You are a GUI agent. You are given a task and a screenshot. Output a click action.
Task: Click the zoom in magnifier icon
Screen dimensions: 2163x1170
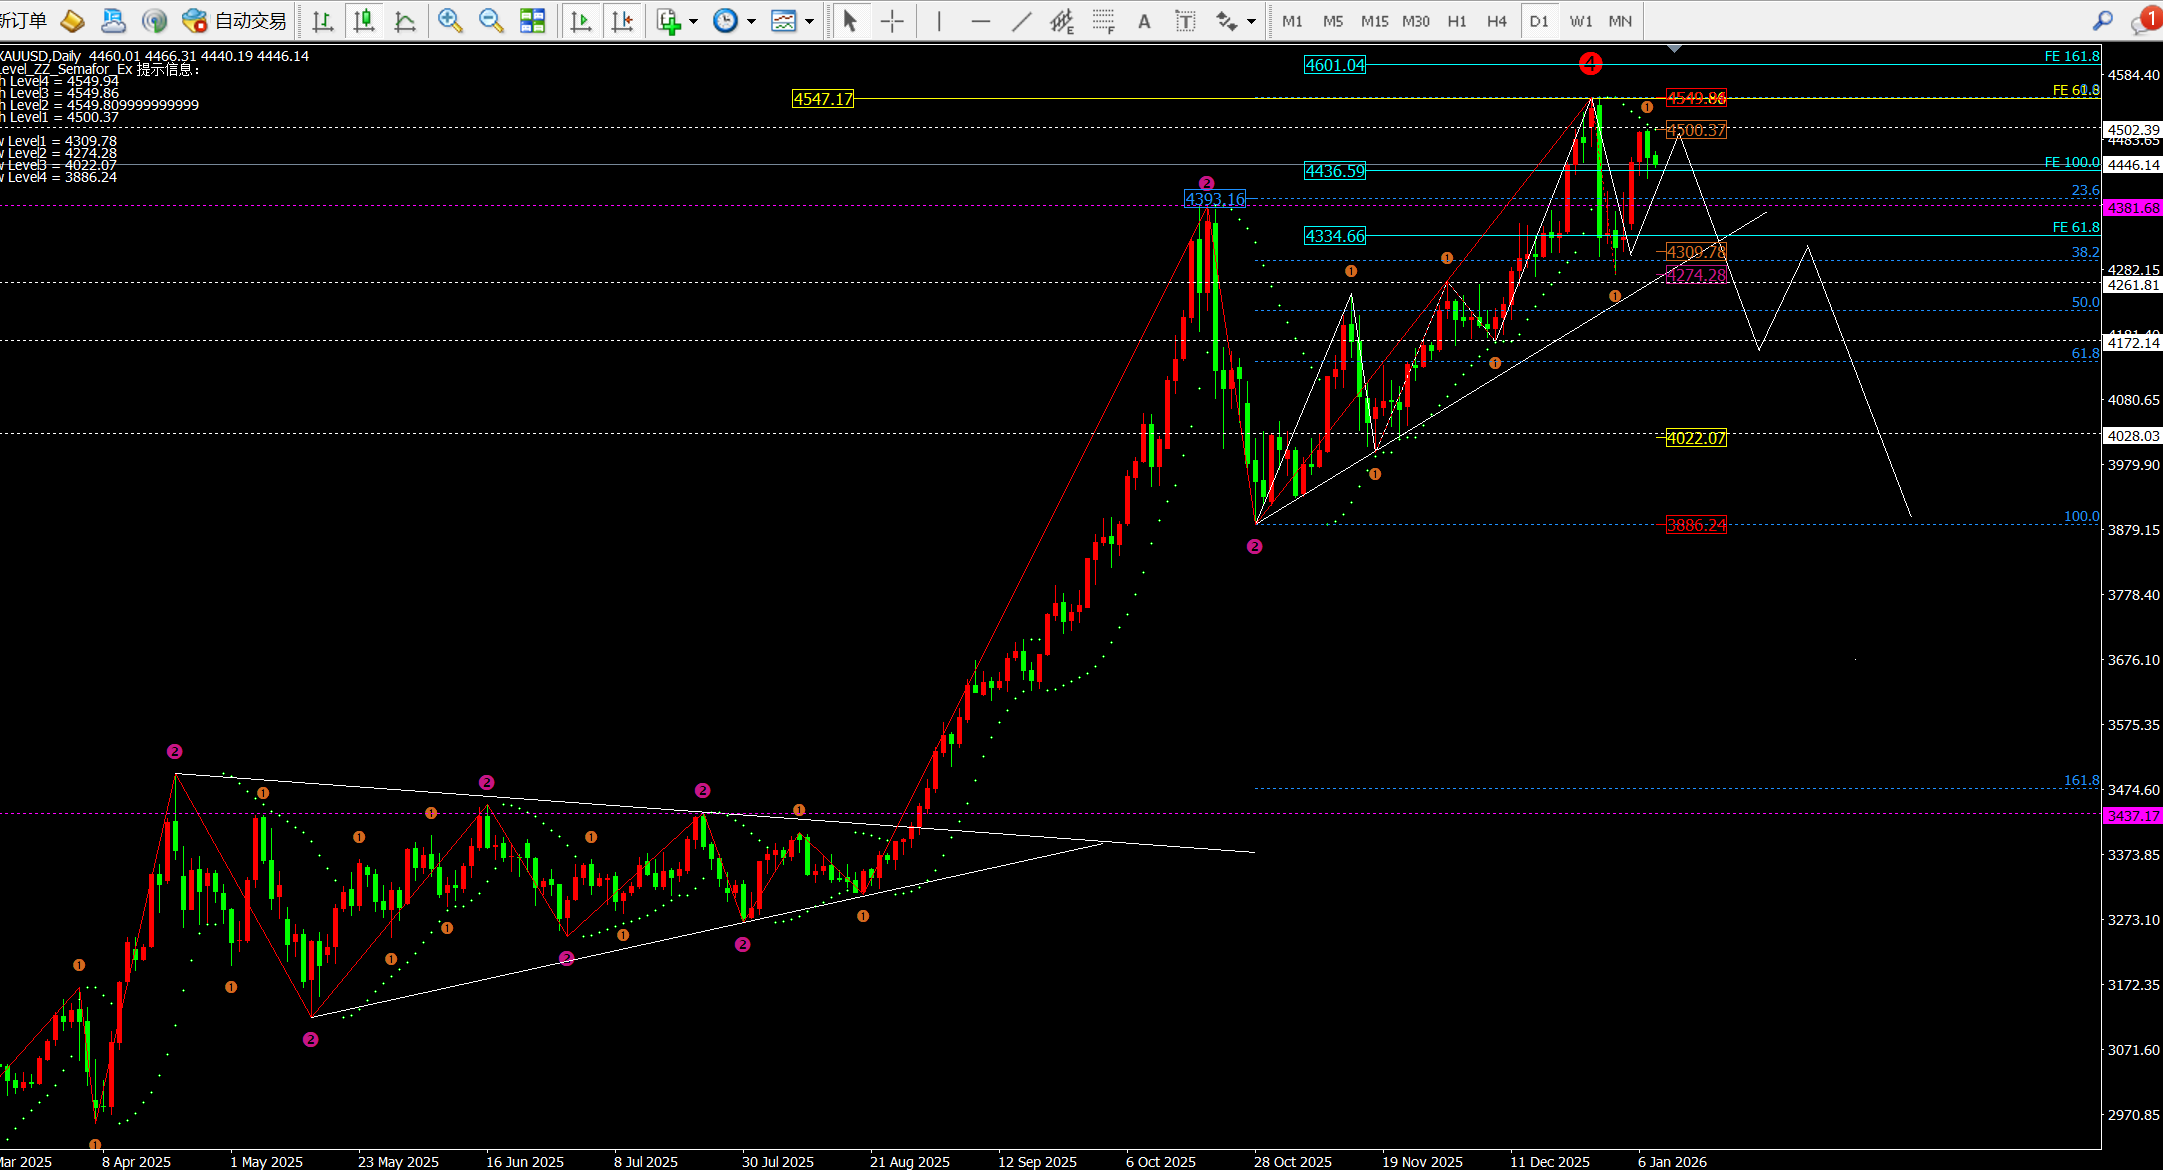click(450, 20)
